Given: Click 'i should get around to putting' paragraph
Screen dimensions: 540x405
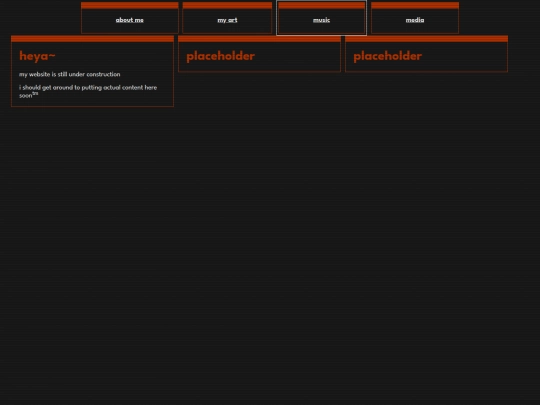Looking at the screenshot, I should 88,91.
